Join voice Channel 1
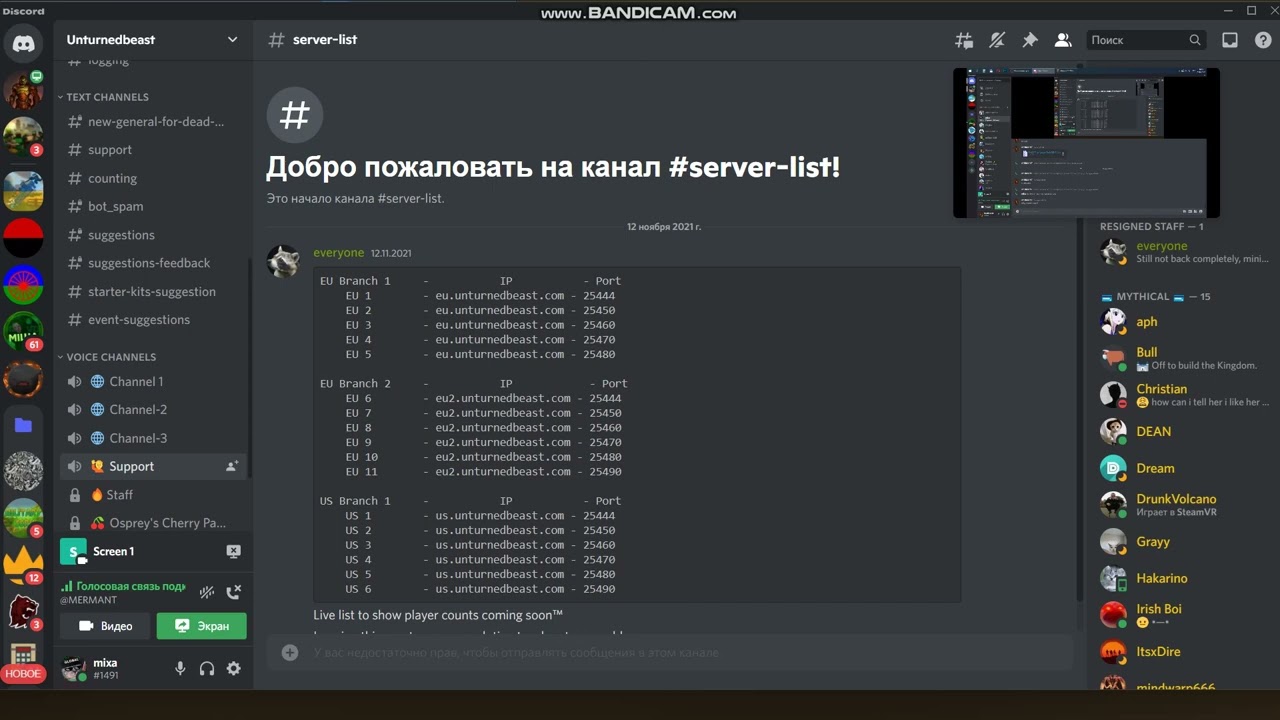 tap(153, 381)
